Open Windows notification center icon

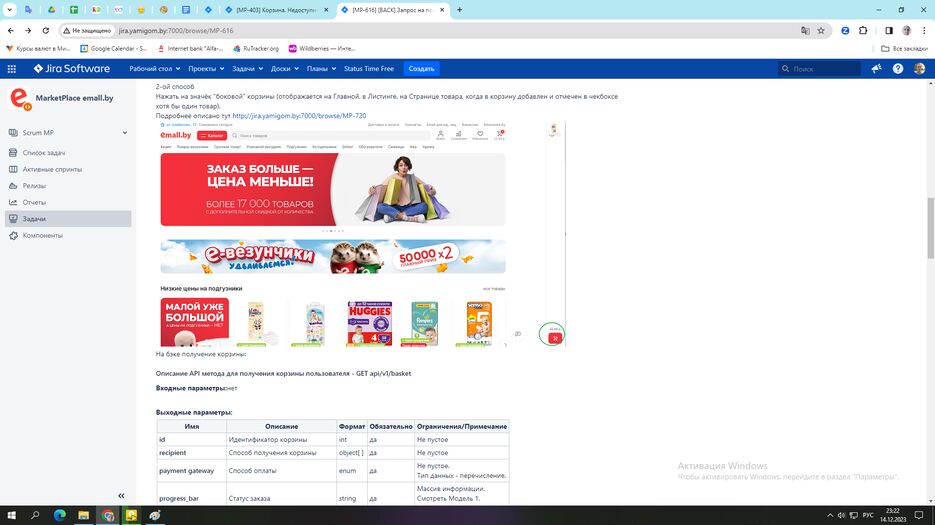click(919, 515)
